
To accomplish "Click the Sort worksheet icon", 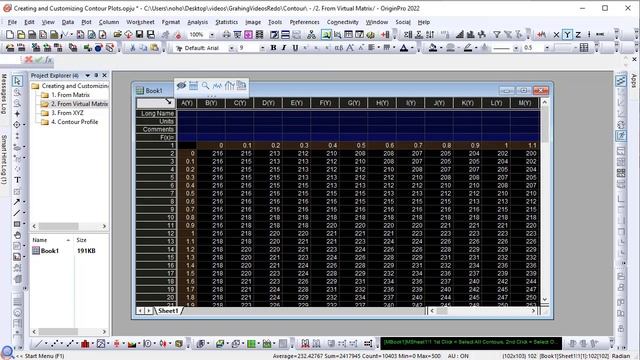I will 430,35.
